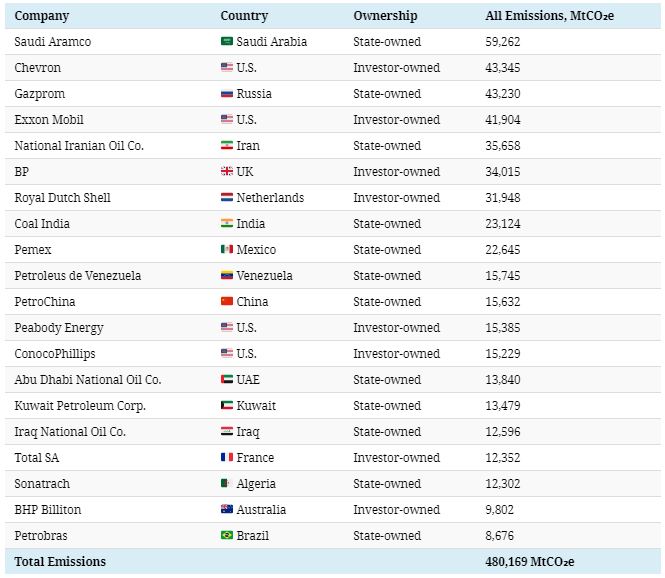Click the 9,802 emissions value
The width and height of the screenshot is (665, 578).
tap(500, 510)
